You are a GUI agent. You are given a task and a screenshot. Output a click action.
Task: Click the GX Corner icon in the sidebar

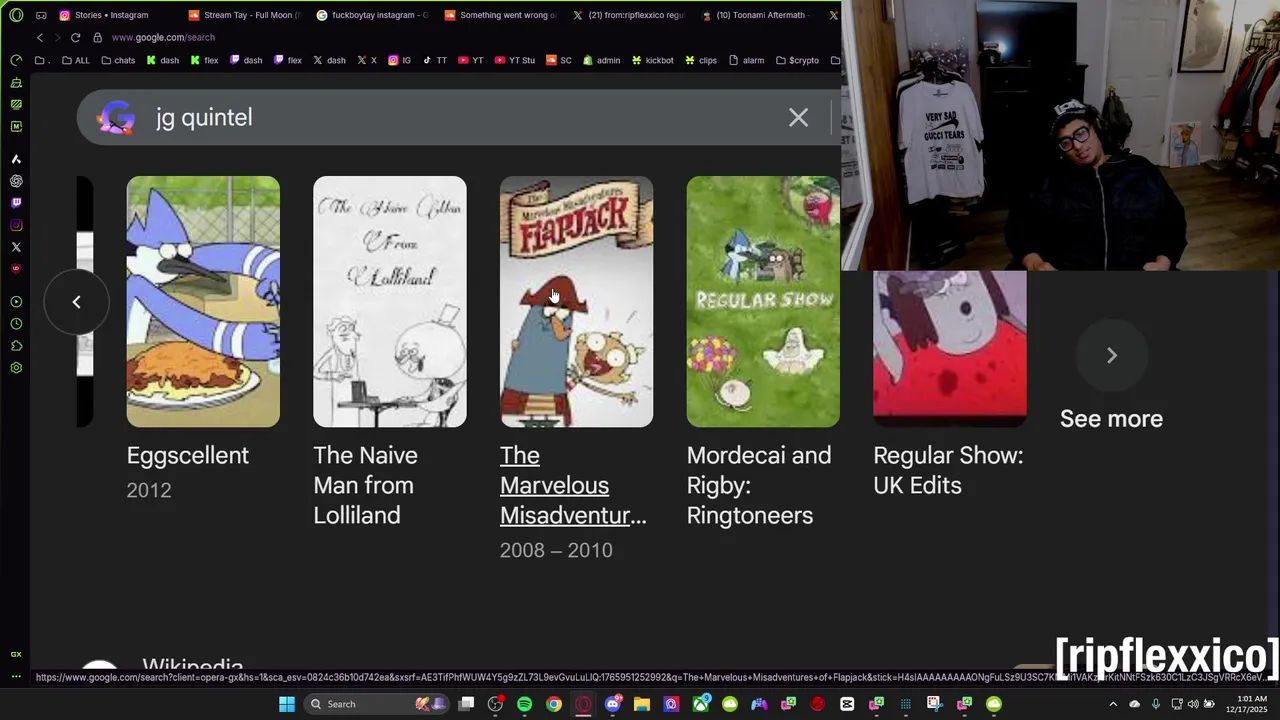tap(16, 654)
